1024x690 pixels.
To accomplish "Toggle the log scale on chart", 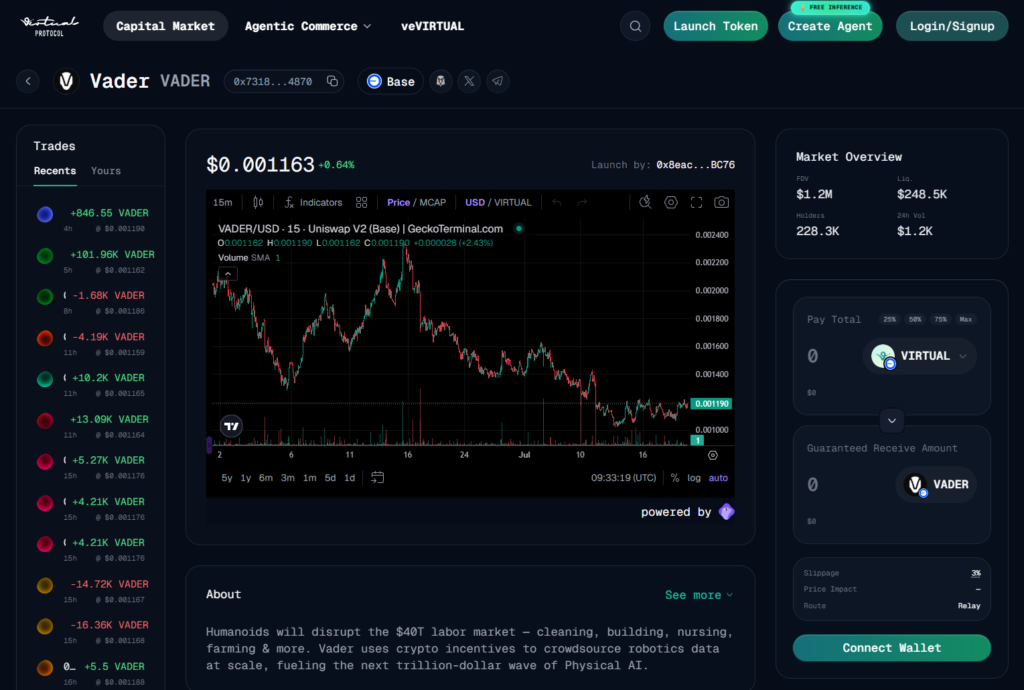I will (694, 478).
